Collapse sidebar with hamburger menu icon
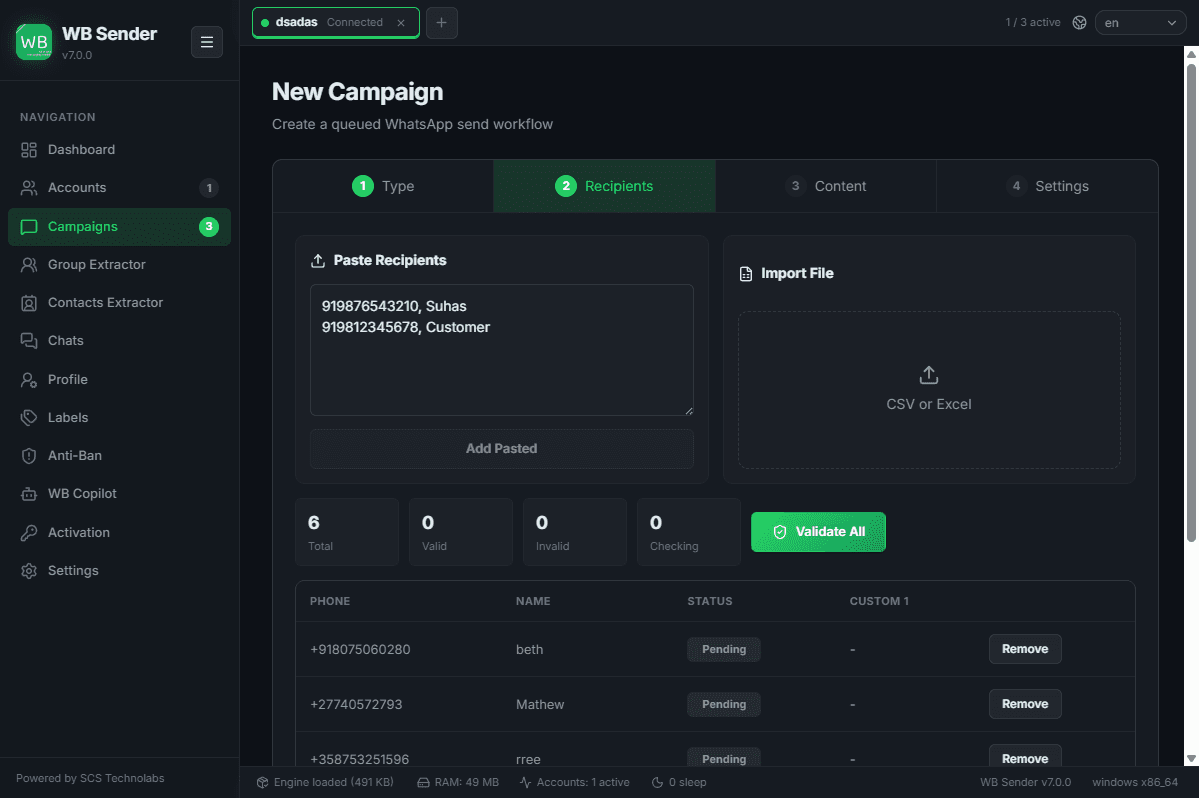 [x=206, y=42]
